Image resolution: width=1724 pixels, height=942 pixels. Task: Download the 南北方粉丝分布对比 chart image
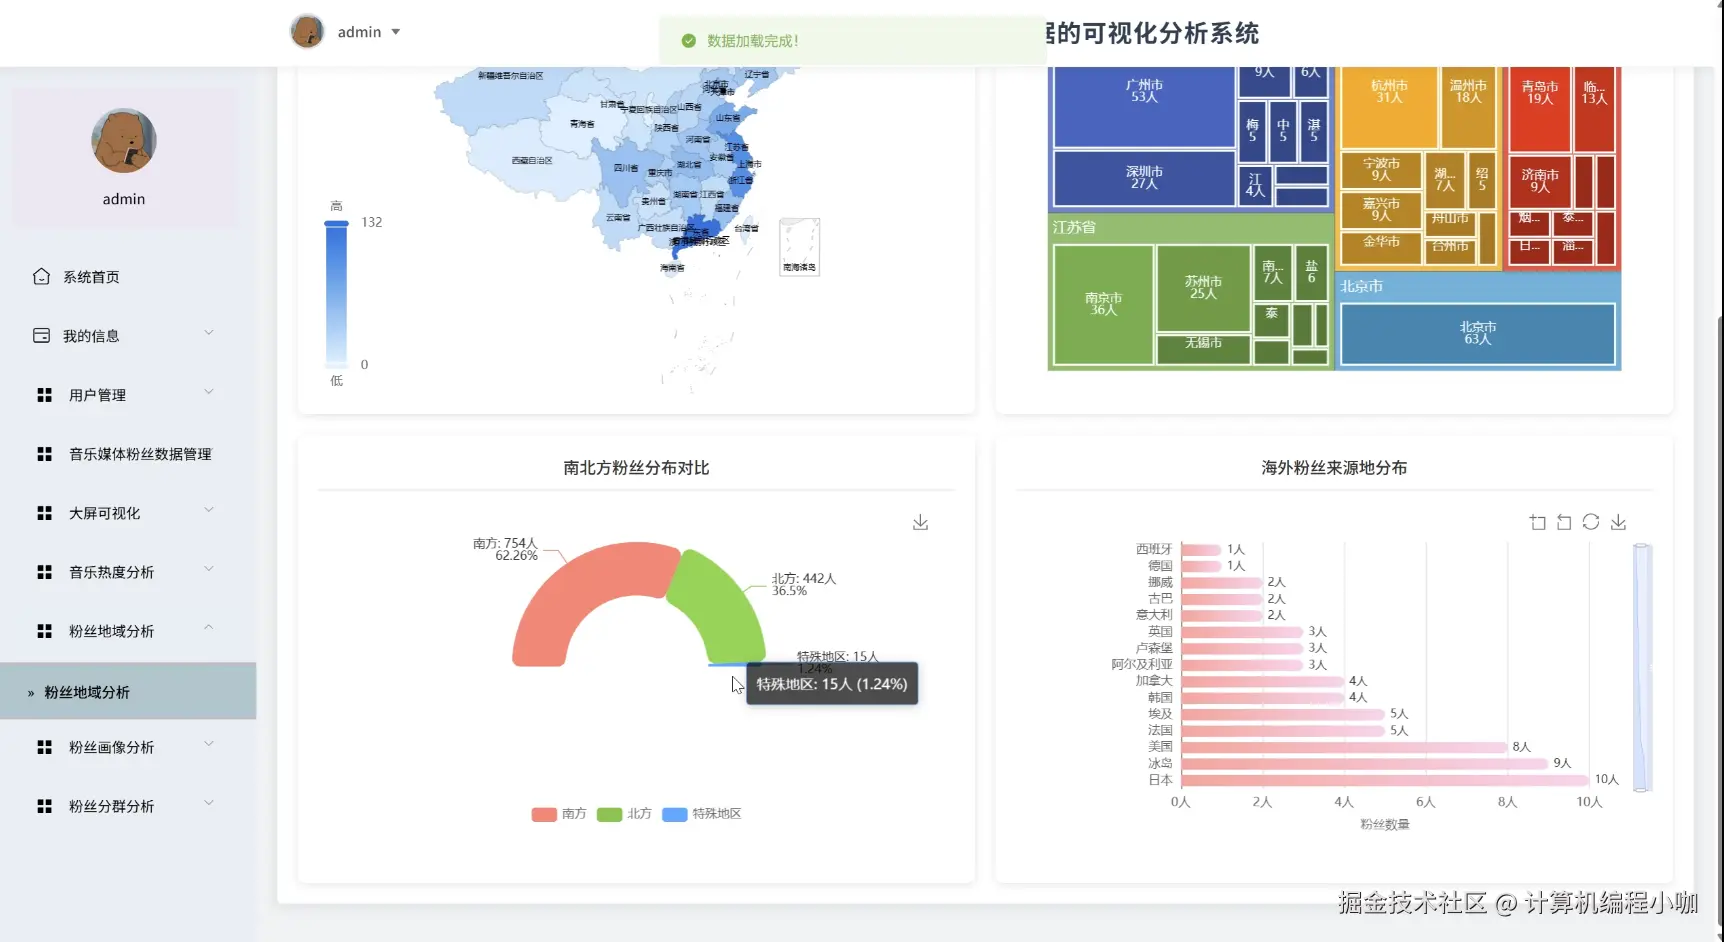coord(920,522)
